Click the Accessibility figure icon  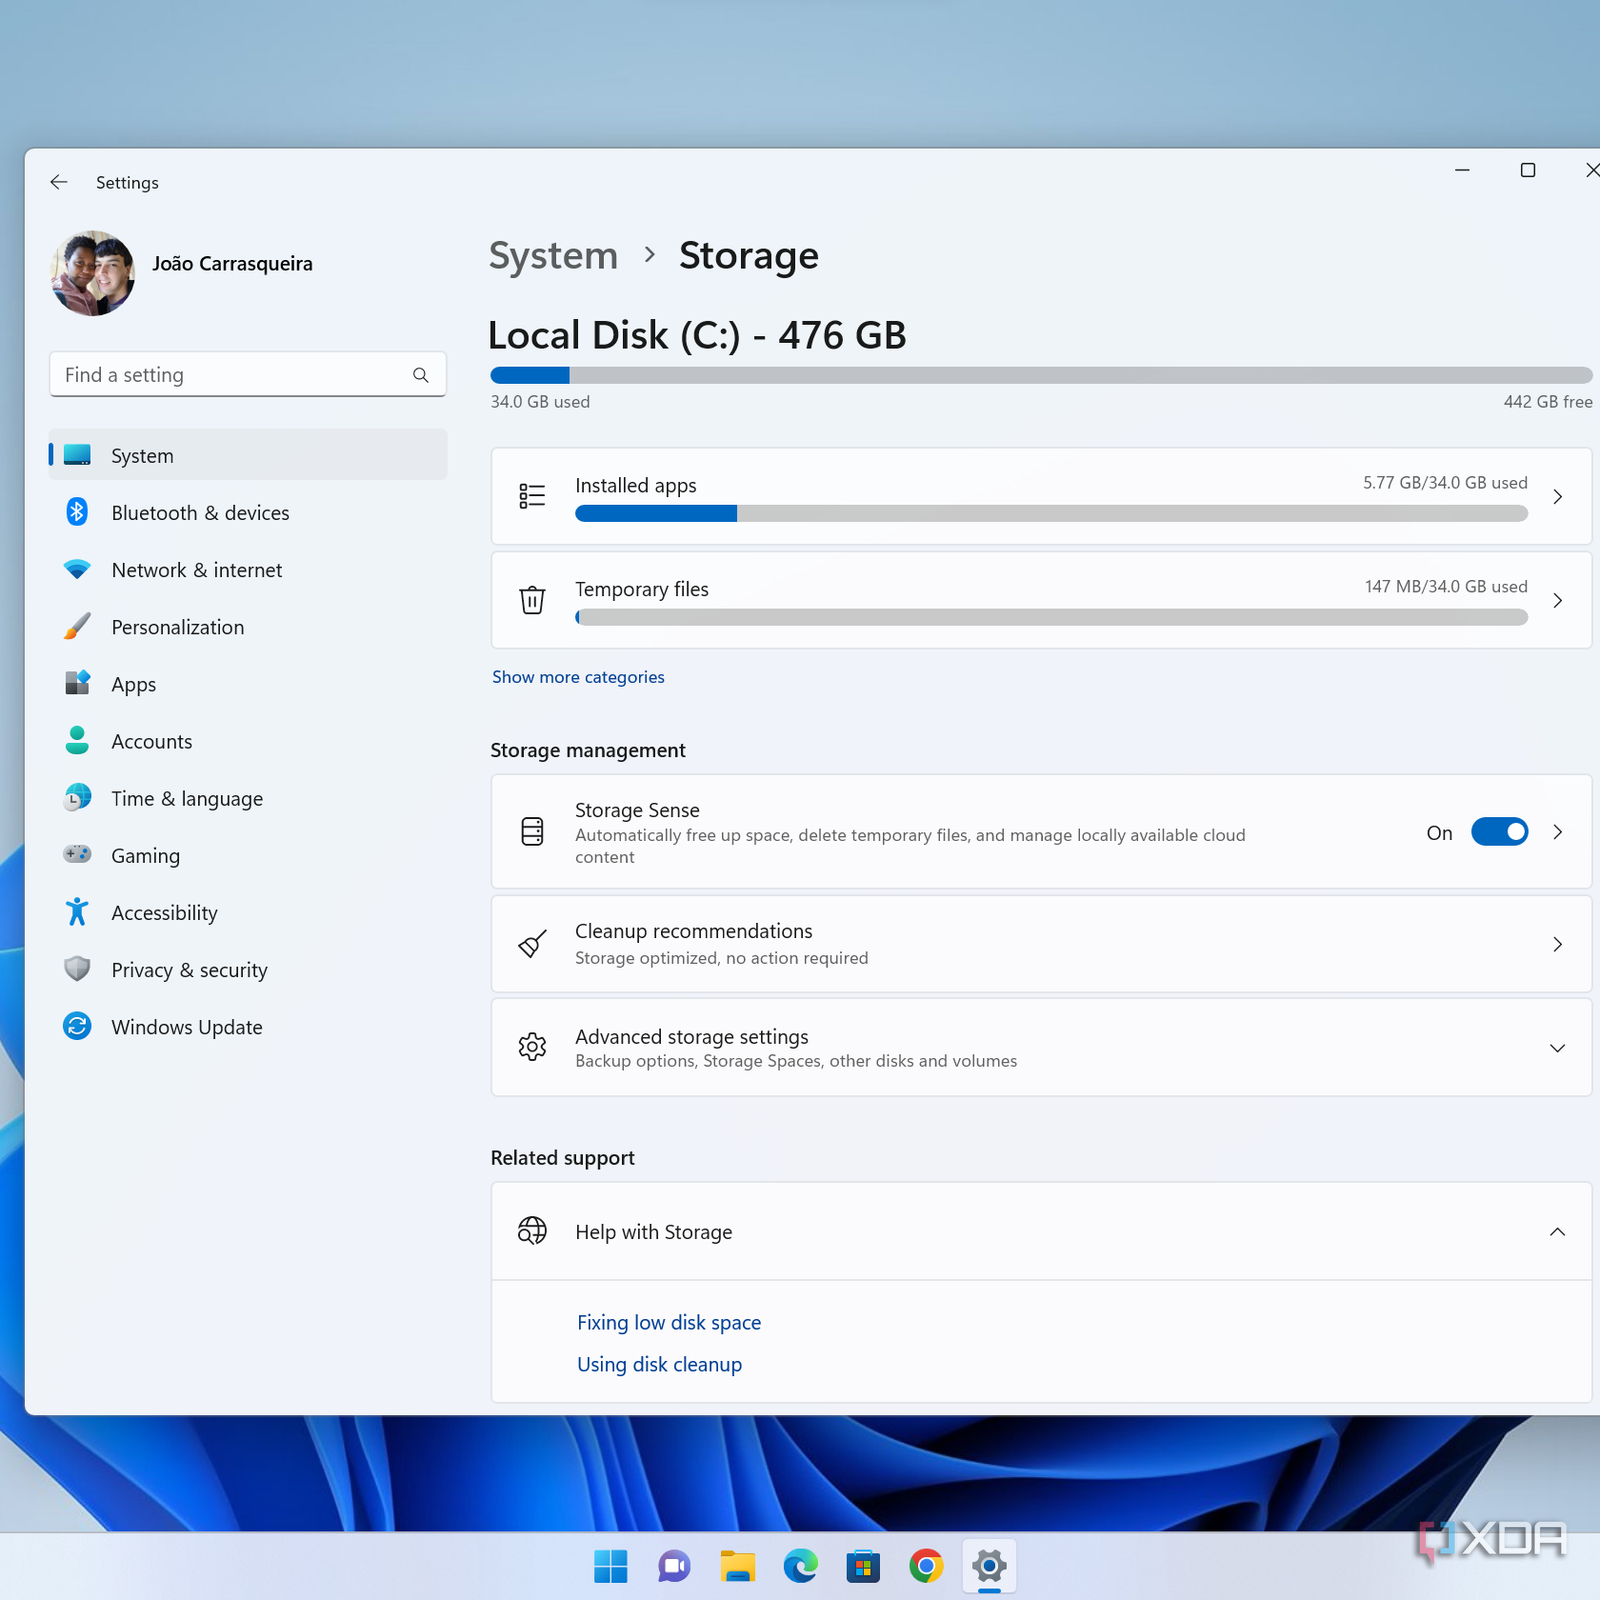coord(77,912)
